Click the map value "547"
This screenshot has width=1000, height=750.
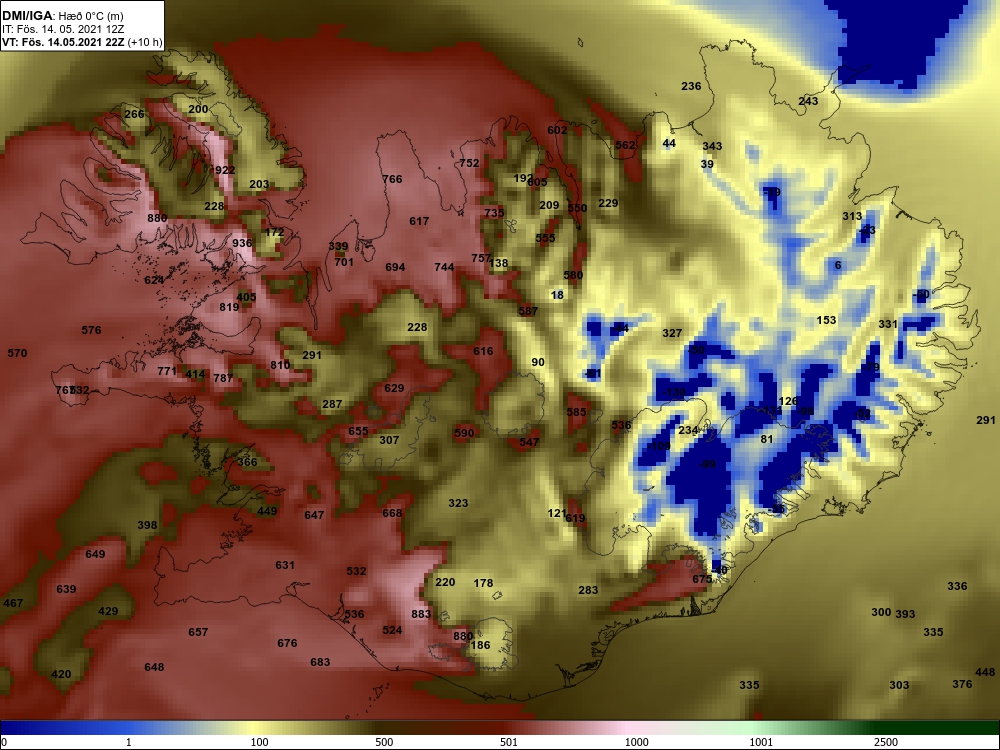pos(529,442)
